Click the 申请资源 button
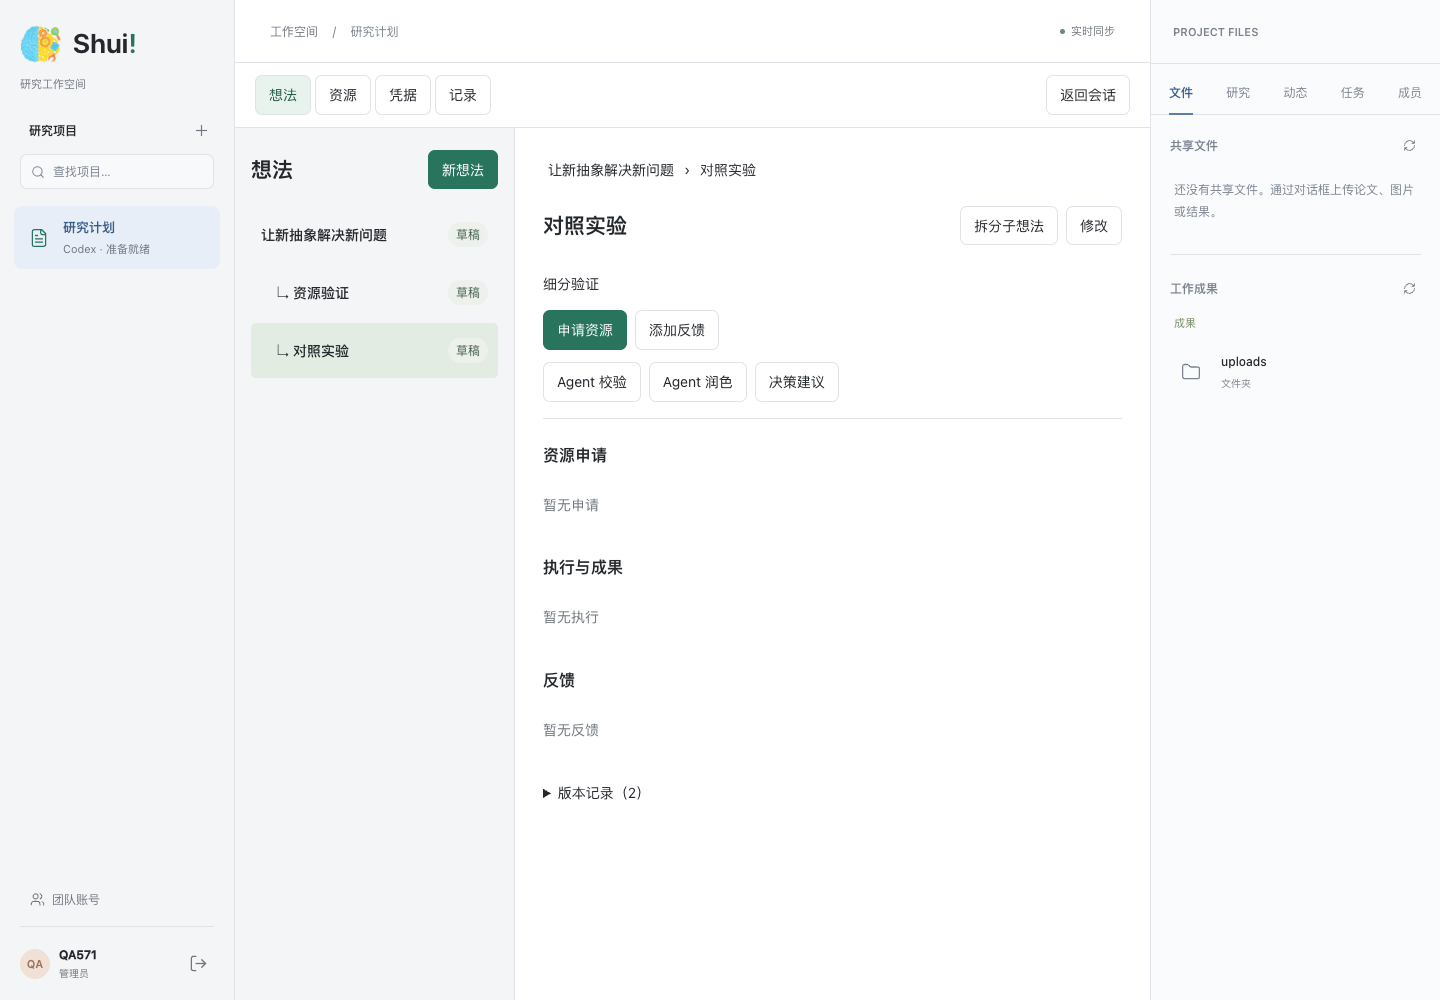1440x1000 pixels. pyautogui.click(x=585, y=330)
